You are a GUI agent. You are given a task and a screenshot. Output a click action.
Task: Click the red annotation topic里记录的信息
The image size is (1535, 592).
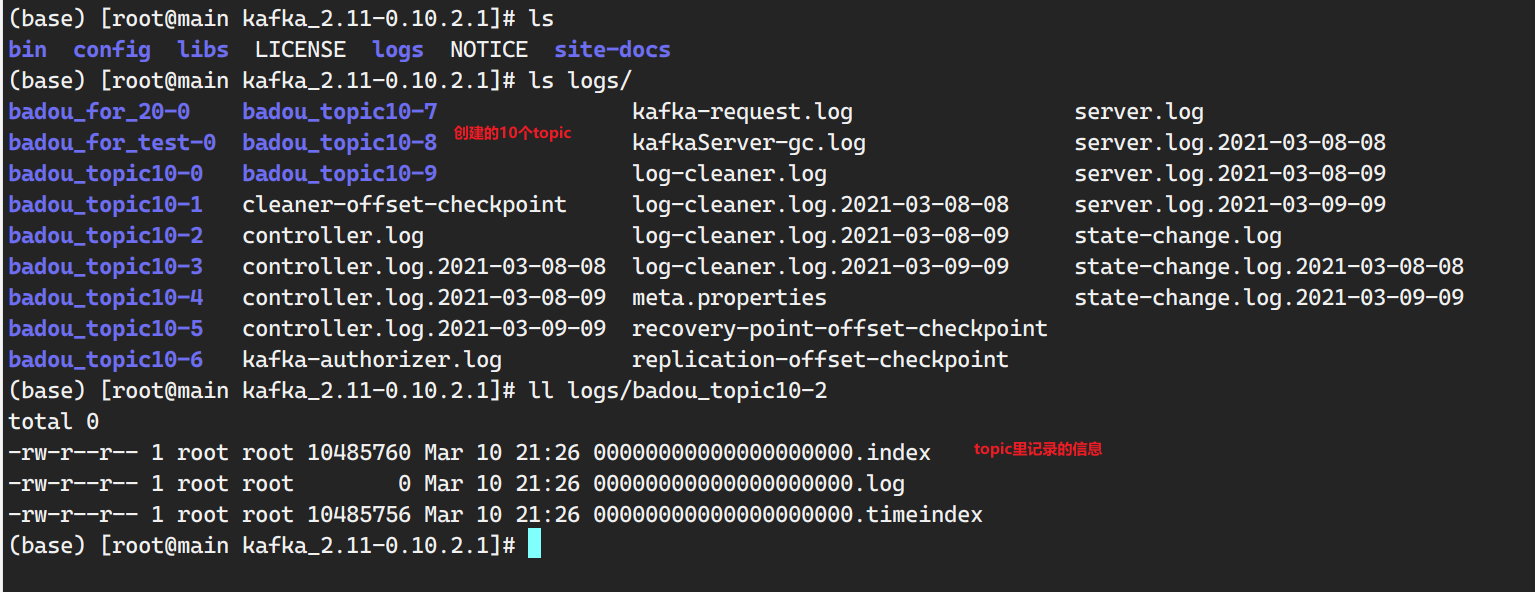coord(1038,450)
